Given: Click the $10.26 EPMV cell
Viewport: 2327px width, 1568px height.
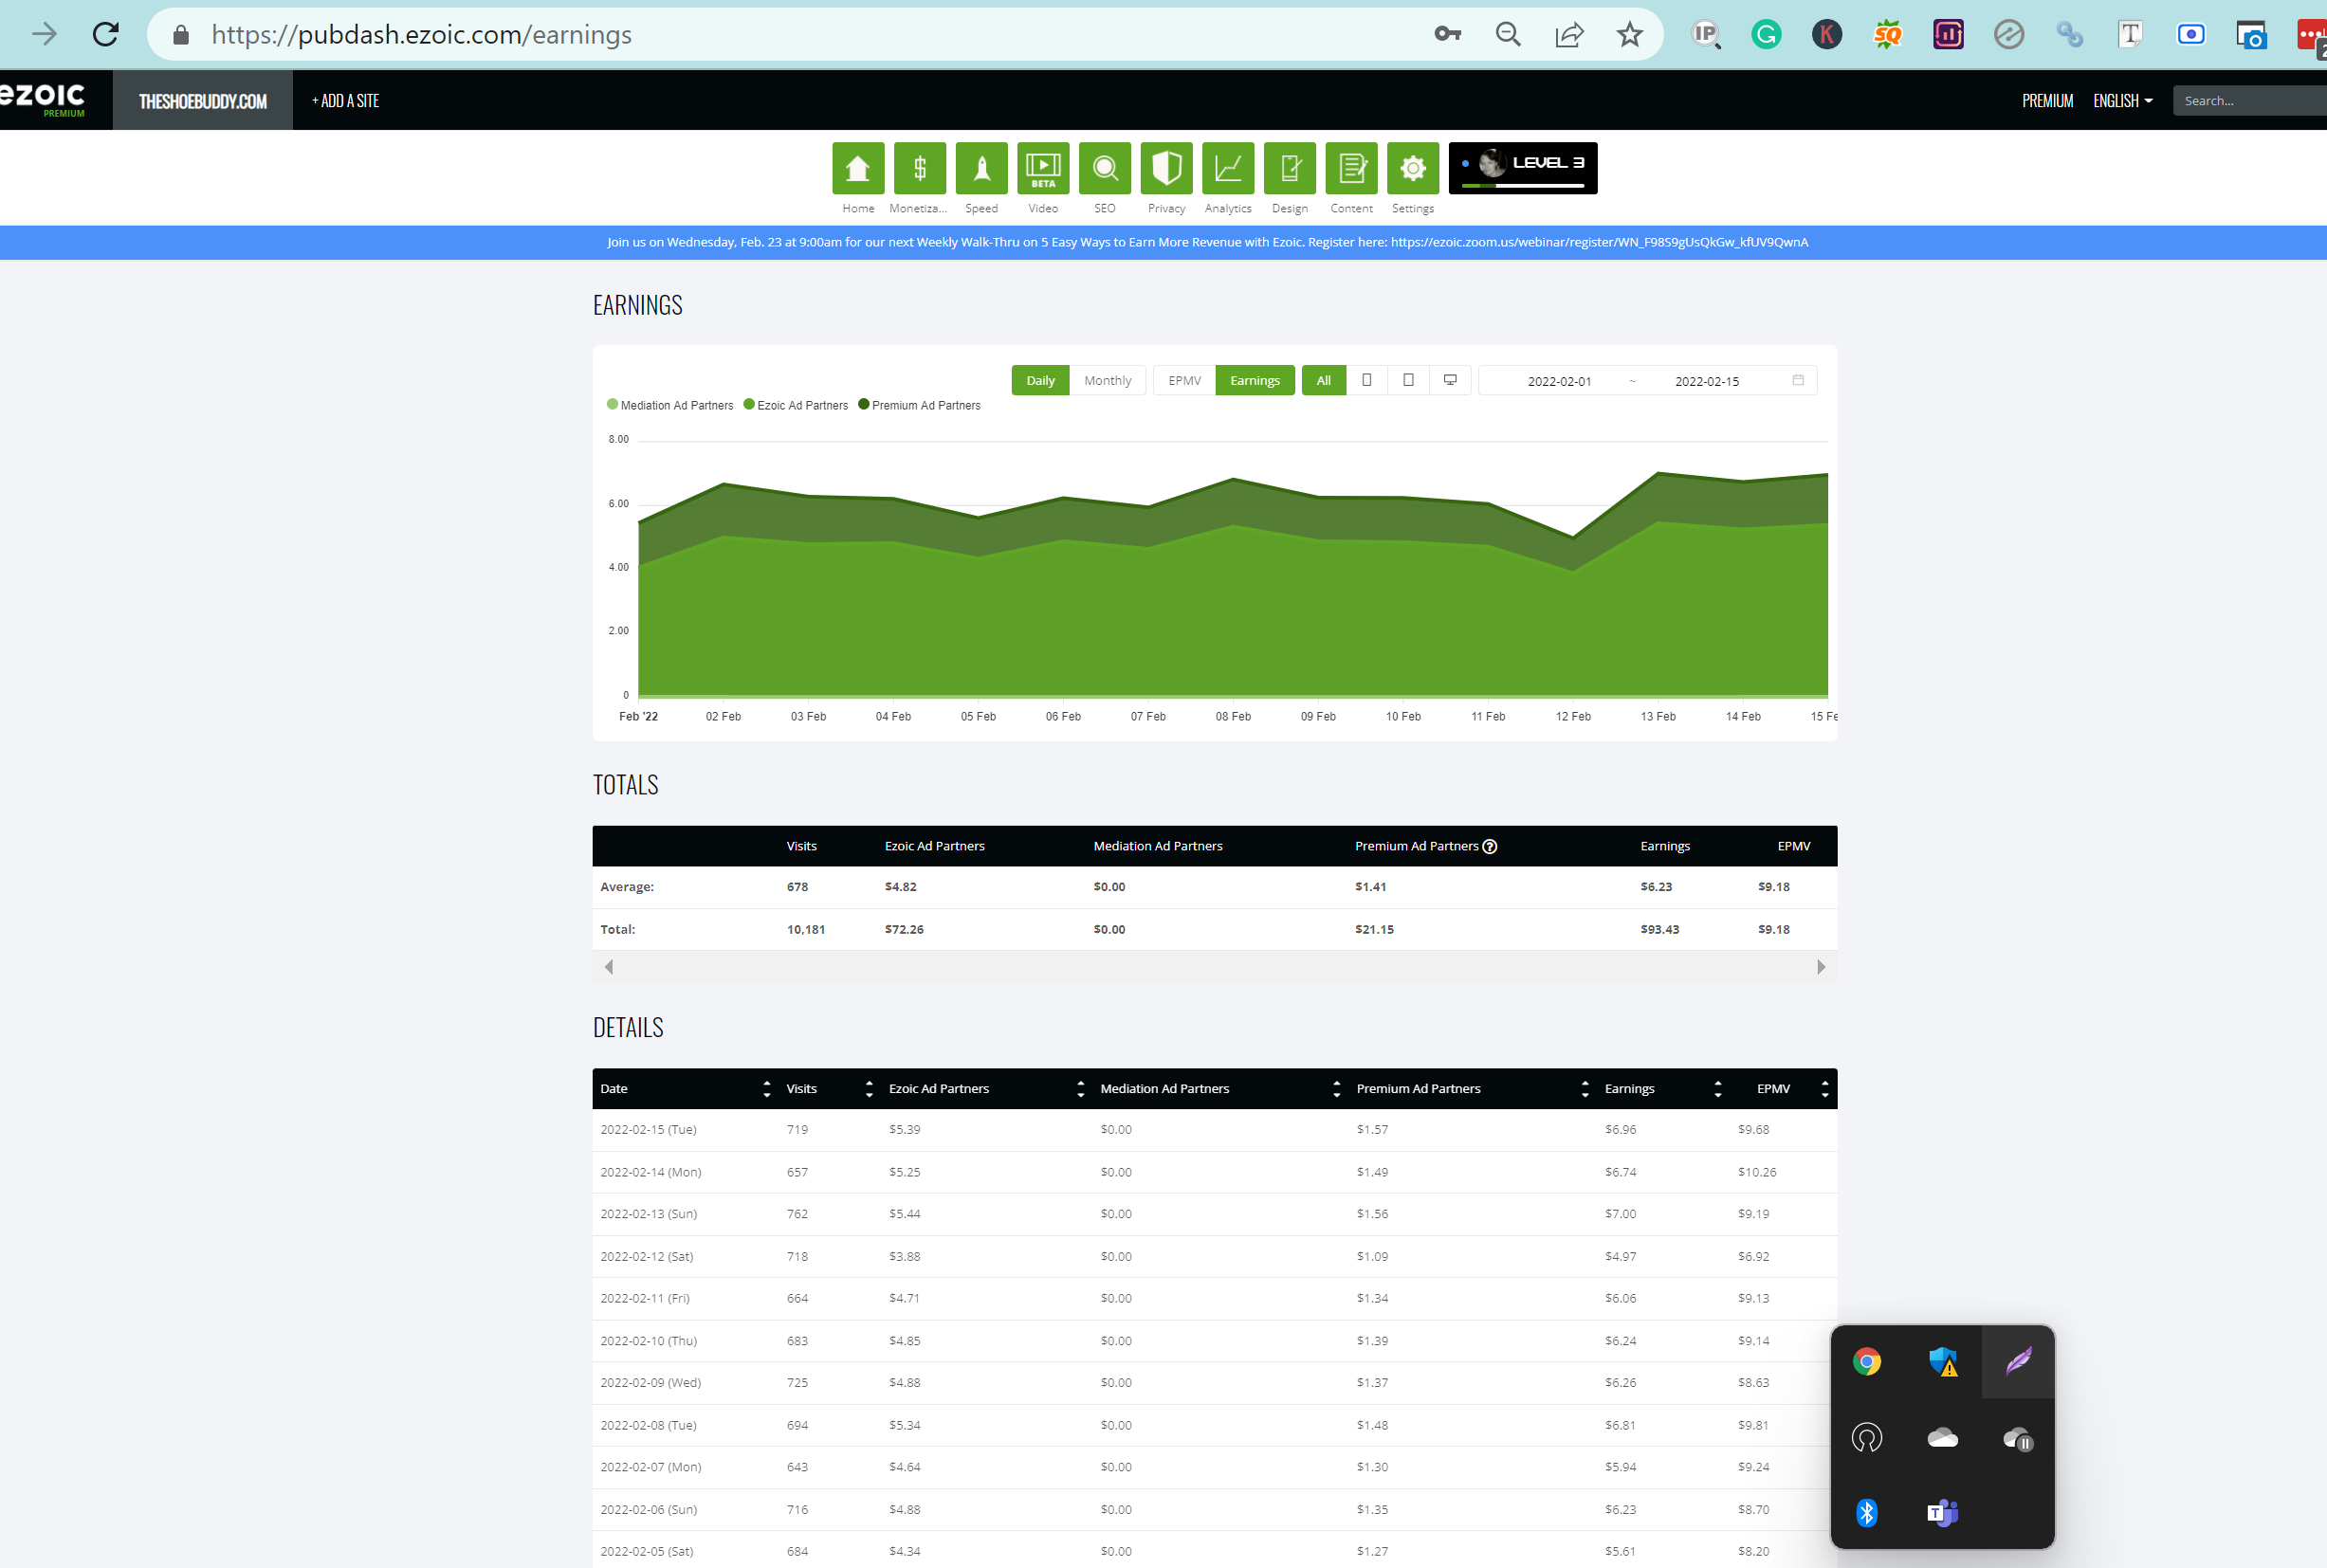Looking at the screenshot, I should [1757, 1172].
